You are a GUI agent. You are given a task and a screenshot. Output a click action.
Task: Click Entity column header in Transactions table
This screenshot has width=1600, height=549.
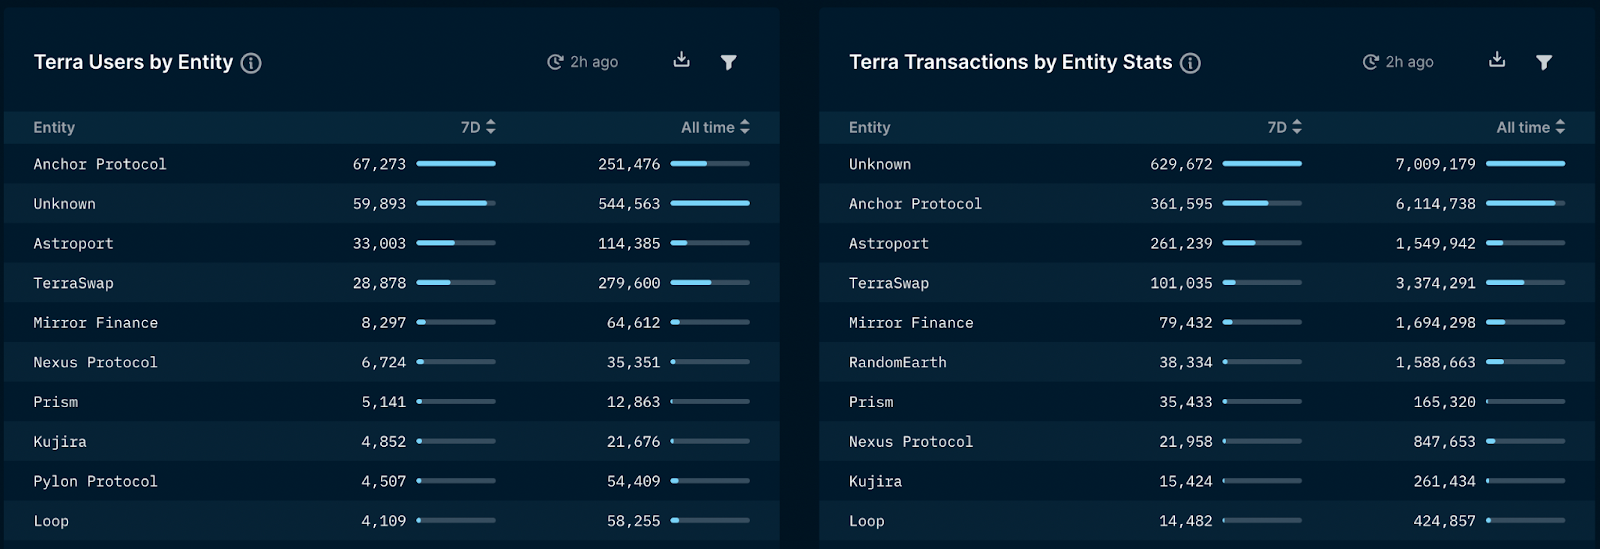869,127
